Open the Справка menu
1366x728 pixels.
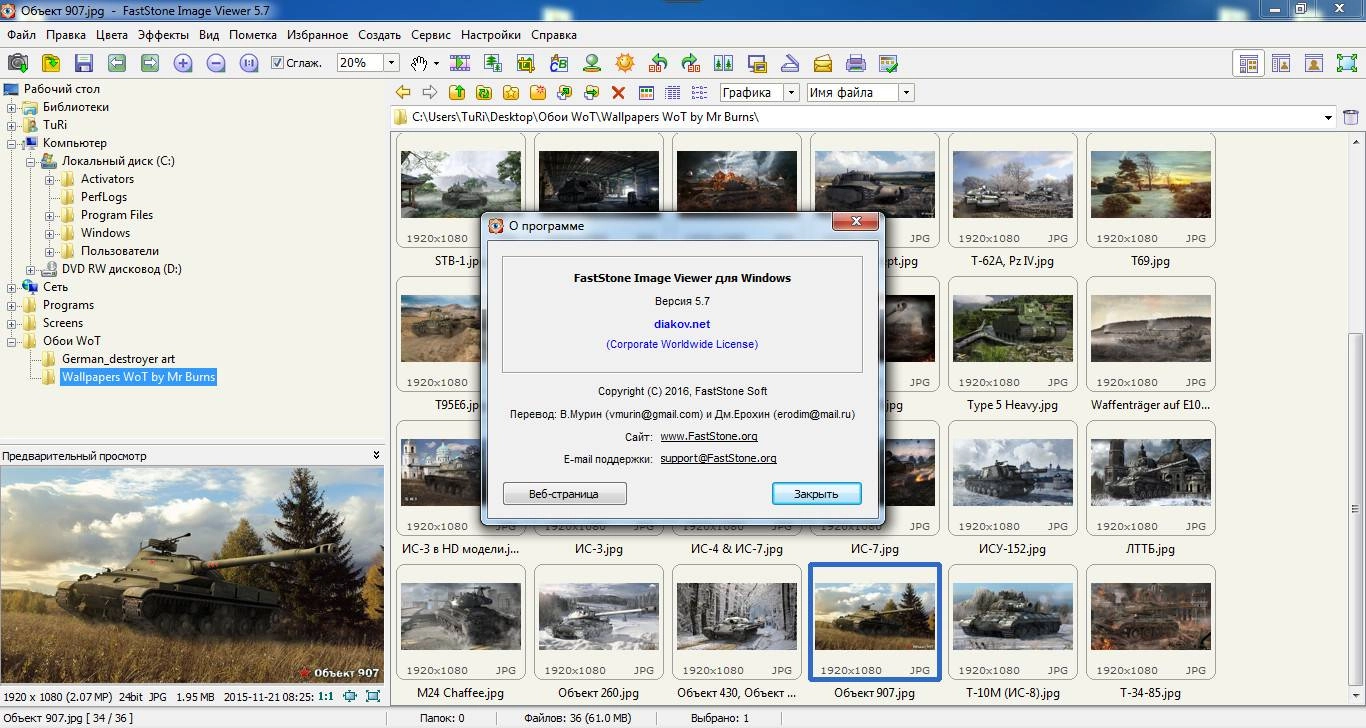click(554, 35)
